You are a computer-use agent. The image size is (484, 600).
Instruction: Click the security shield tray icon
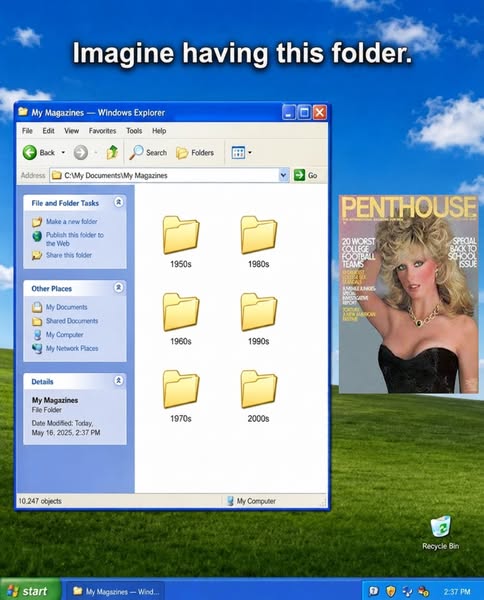[390, 591]
